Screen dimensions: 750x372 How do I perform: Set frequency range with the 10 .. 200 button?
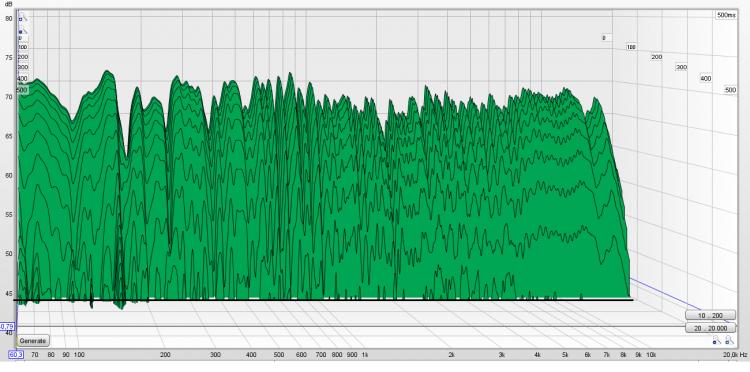point(710,316)
